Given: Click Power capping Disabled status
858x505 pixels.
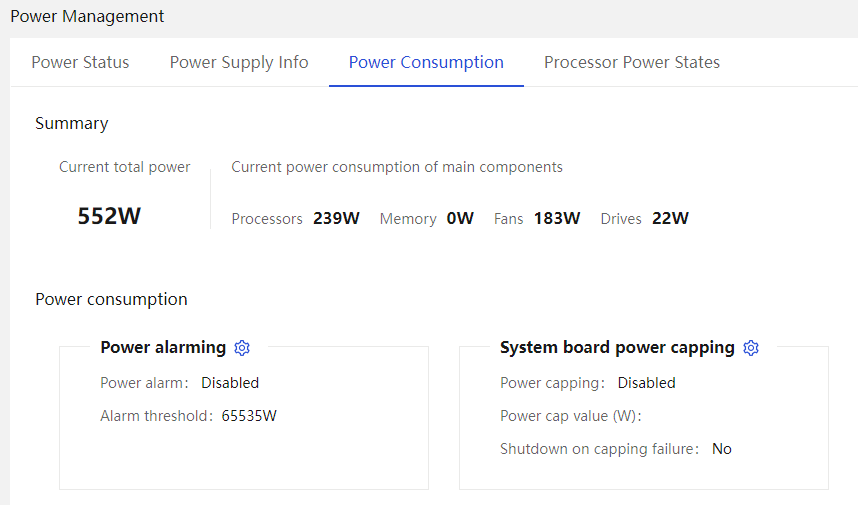Looking at the screenshot, I should point(646,383).
